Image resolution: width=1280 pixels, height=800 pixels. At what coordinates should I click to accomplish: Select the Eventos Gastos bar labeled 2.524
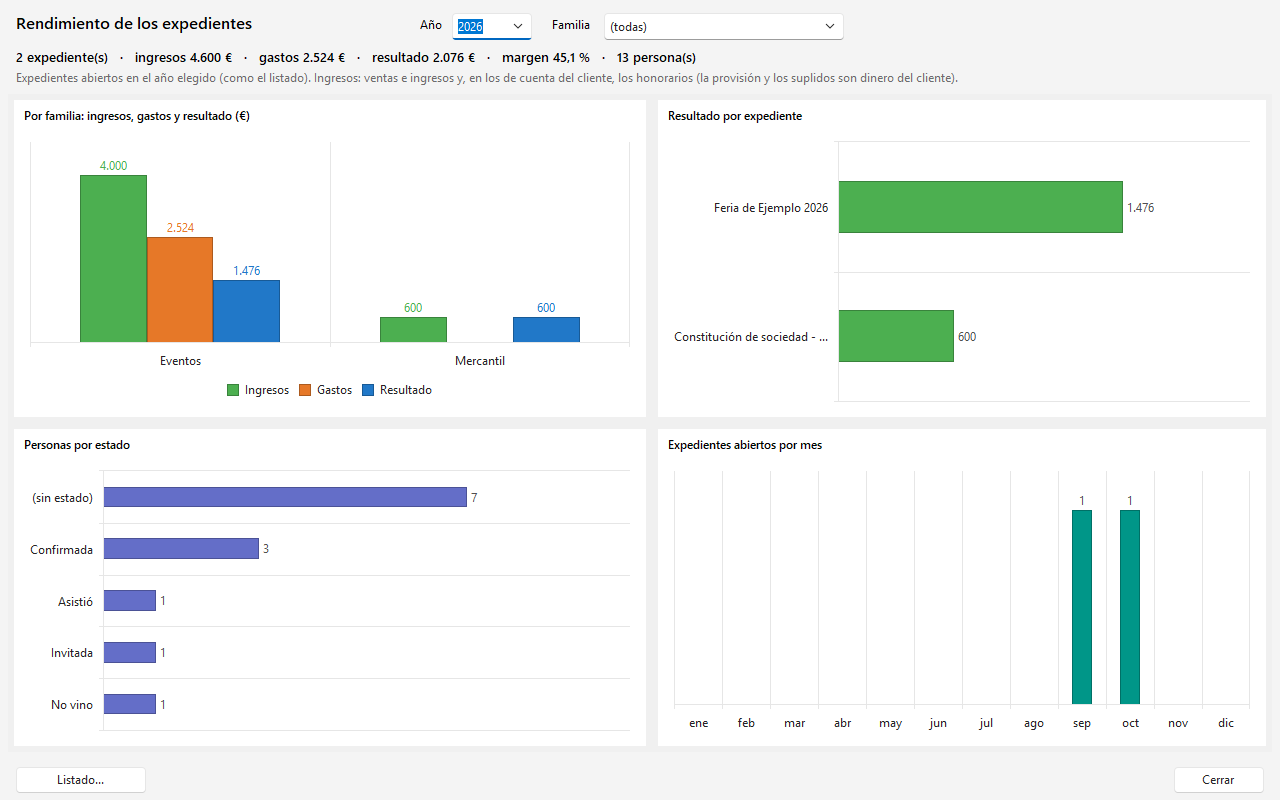coord(180,289)
